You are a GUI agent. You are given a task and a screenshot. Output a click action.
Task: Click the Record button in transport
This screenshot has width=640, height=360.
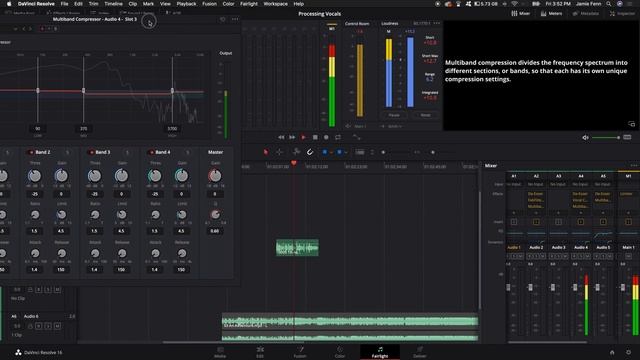(x=326, y=138)
